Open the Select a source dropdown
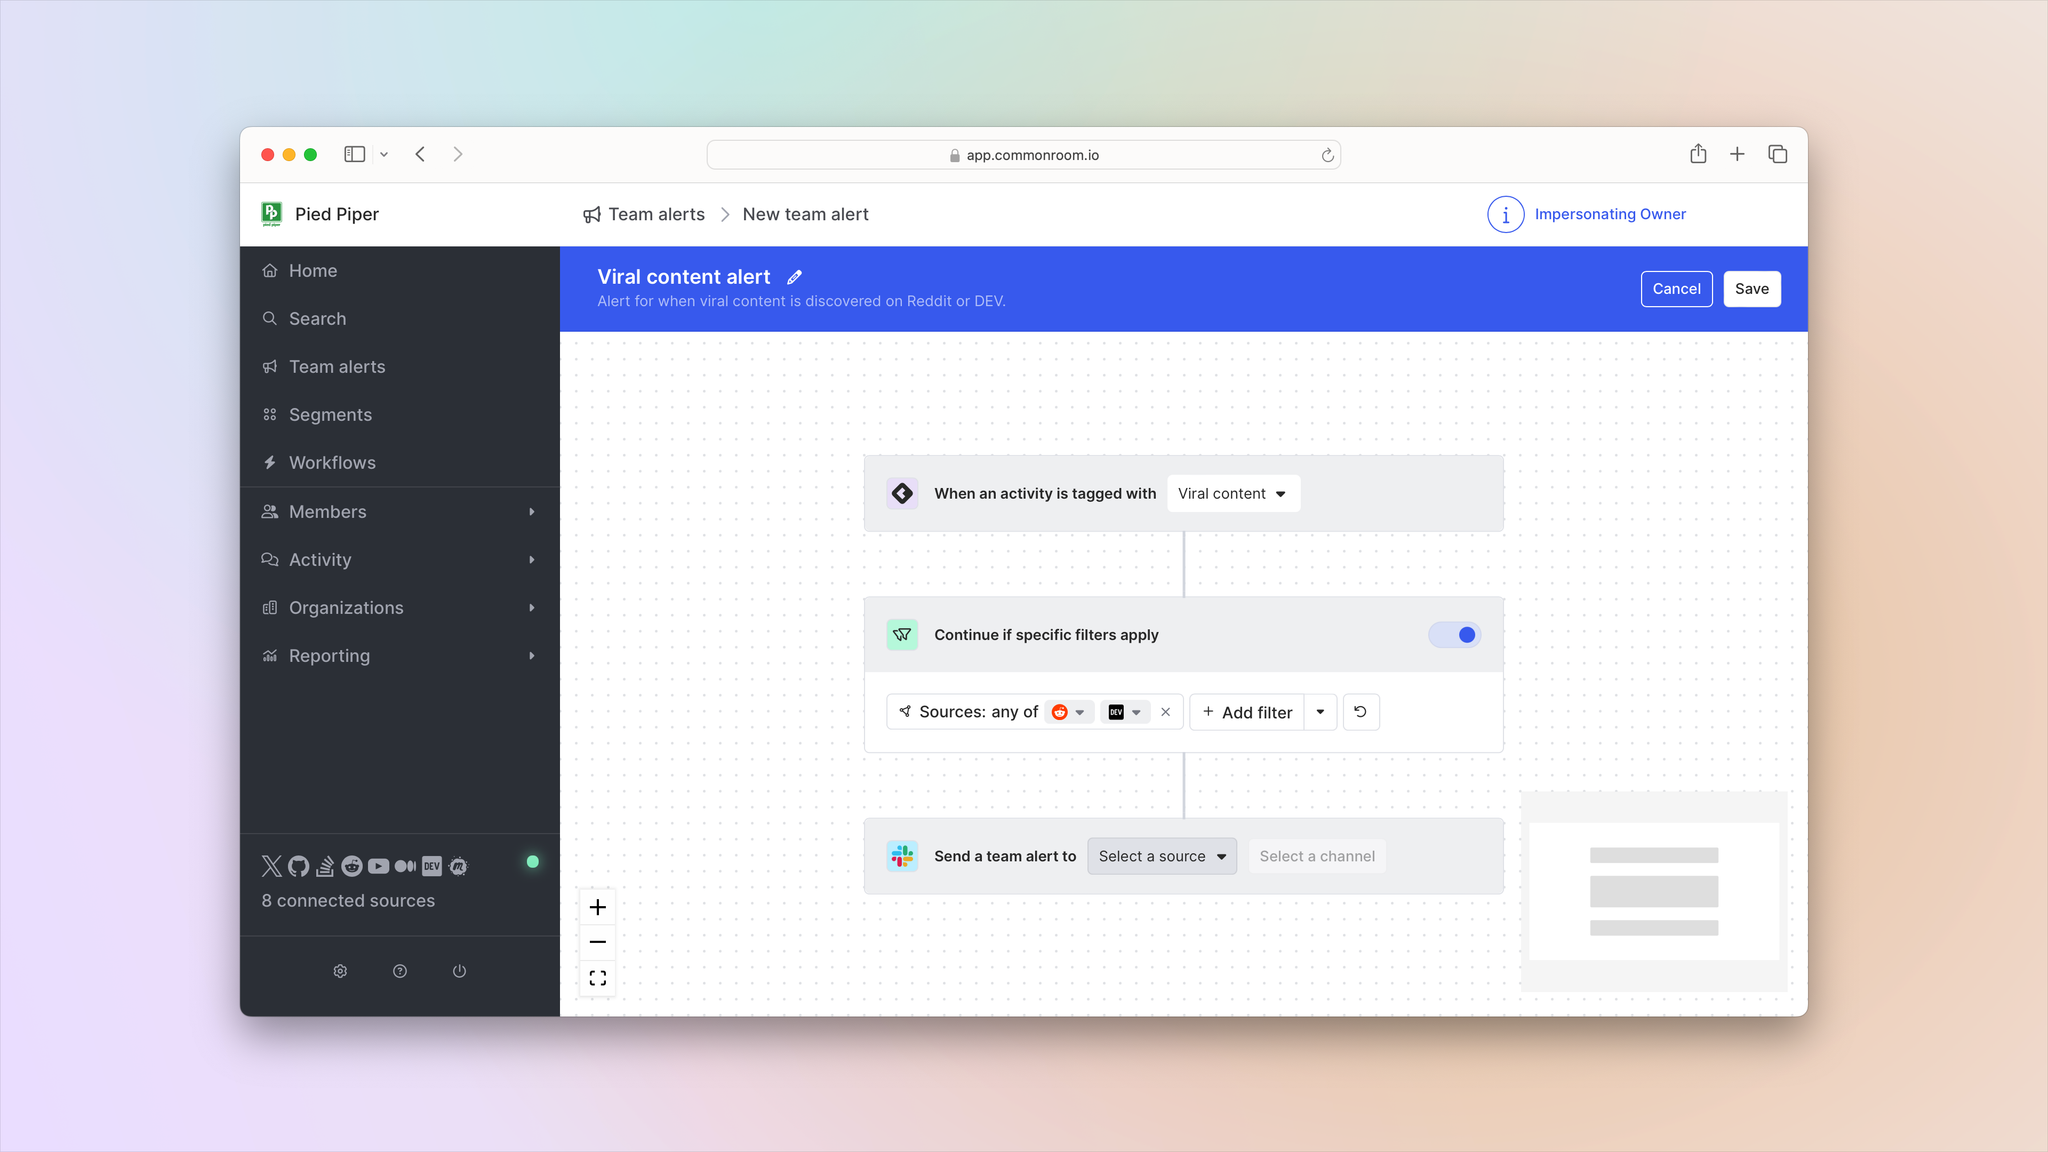Screen dimensions: 2048x1152 [x=1161, y=856]
